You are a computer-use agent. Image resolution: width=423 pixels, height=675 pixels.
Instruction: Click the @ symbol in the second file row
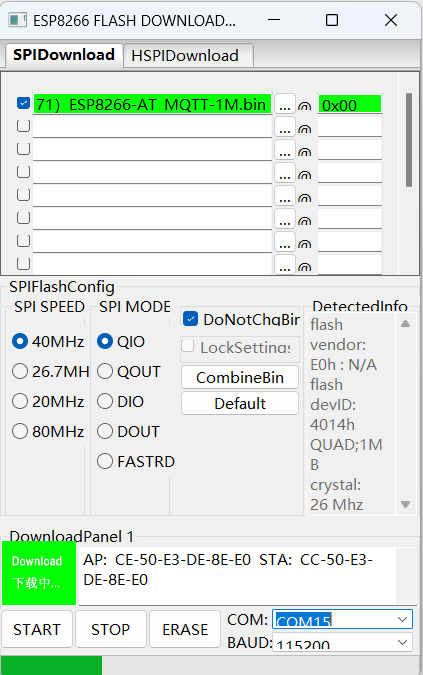305,129
